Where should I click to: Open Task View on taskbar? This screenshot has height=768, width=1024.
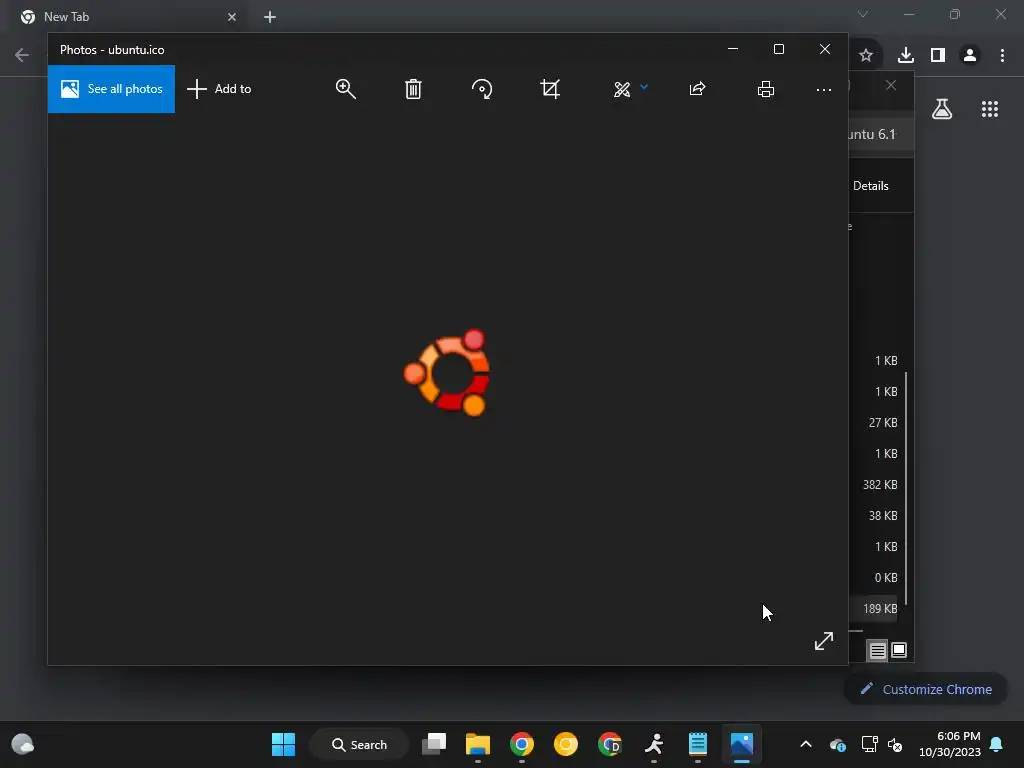point(434,744)
